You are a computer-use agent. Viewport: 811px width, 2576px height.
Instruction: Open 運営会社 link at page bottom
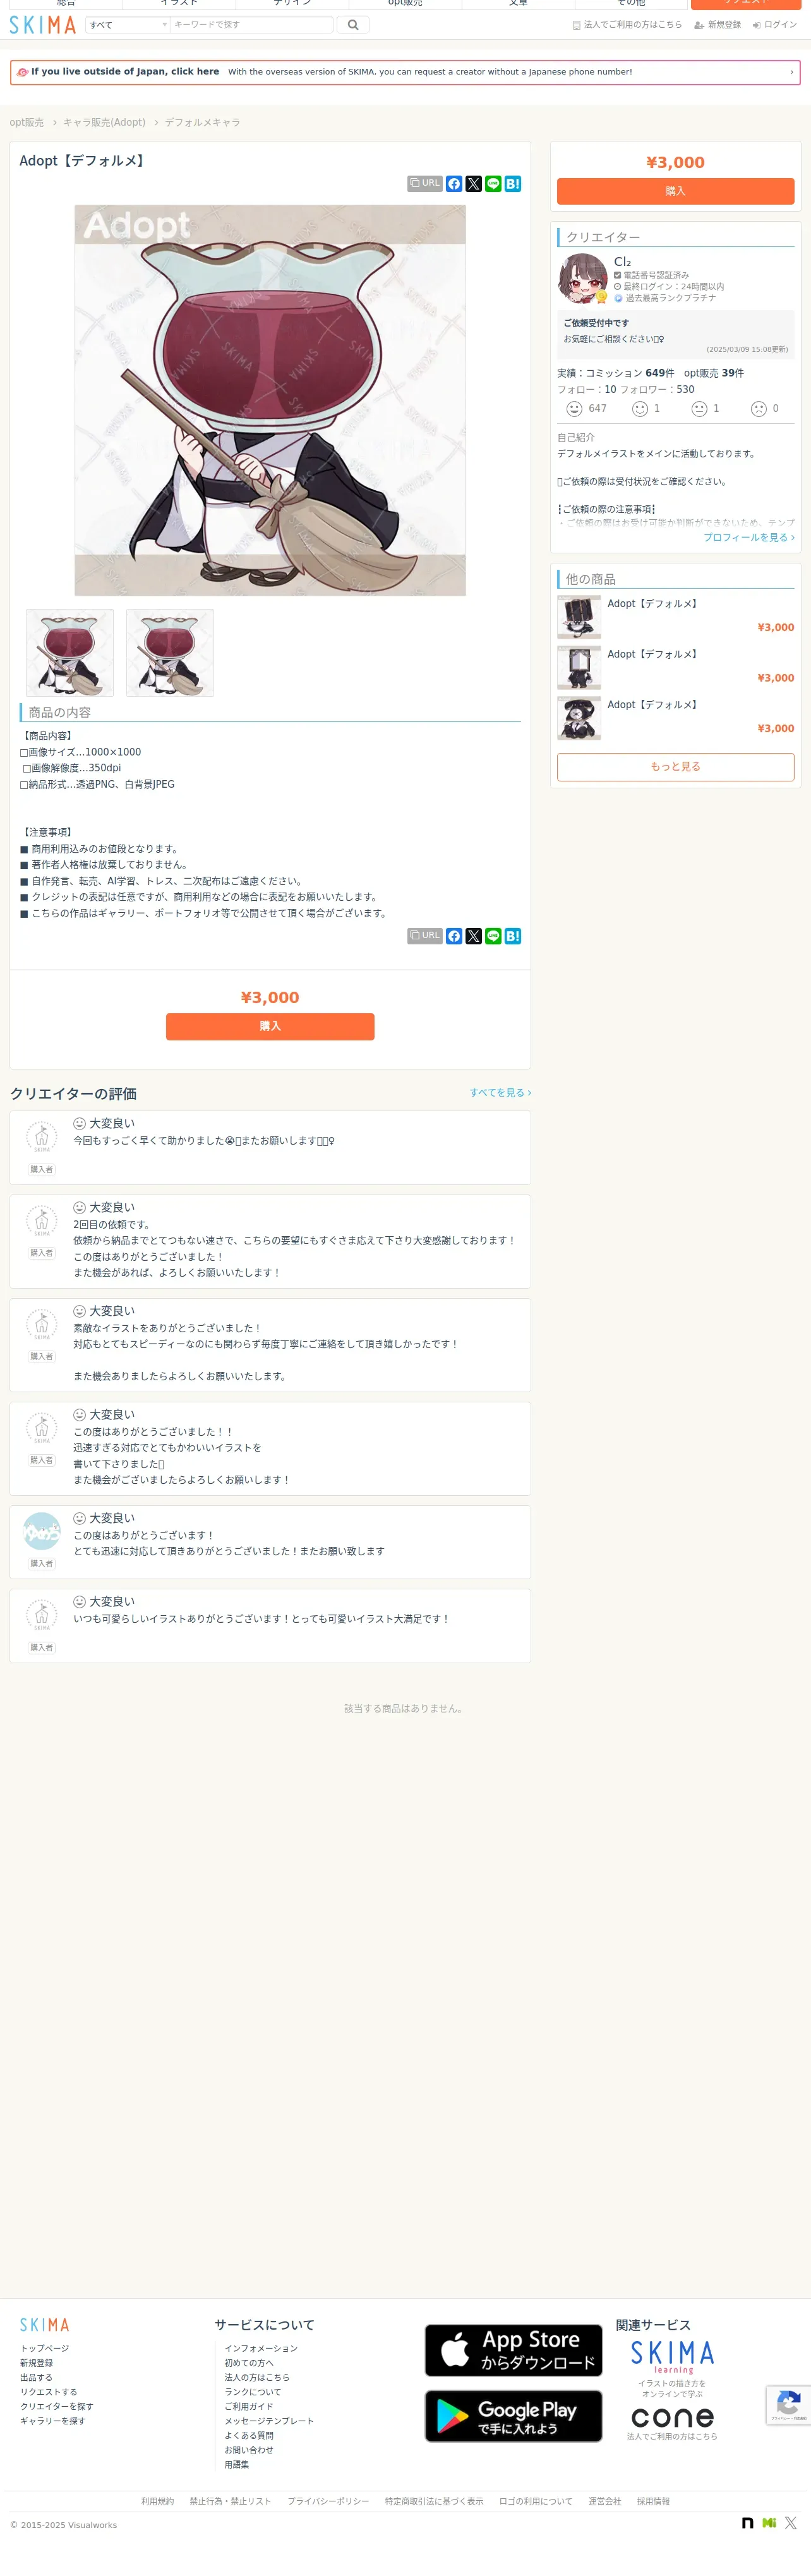[604, 2502]
